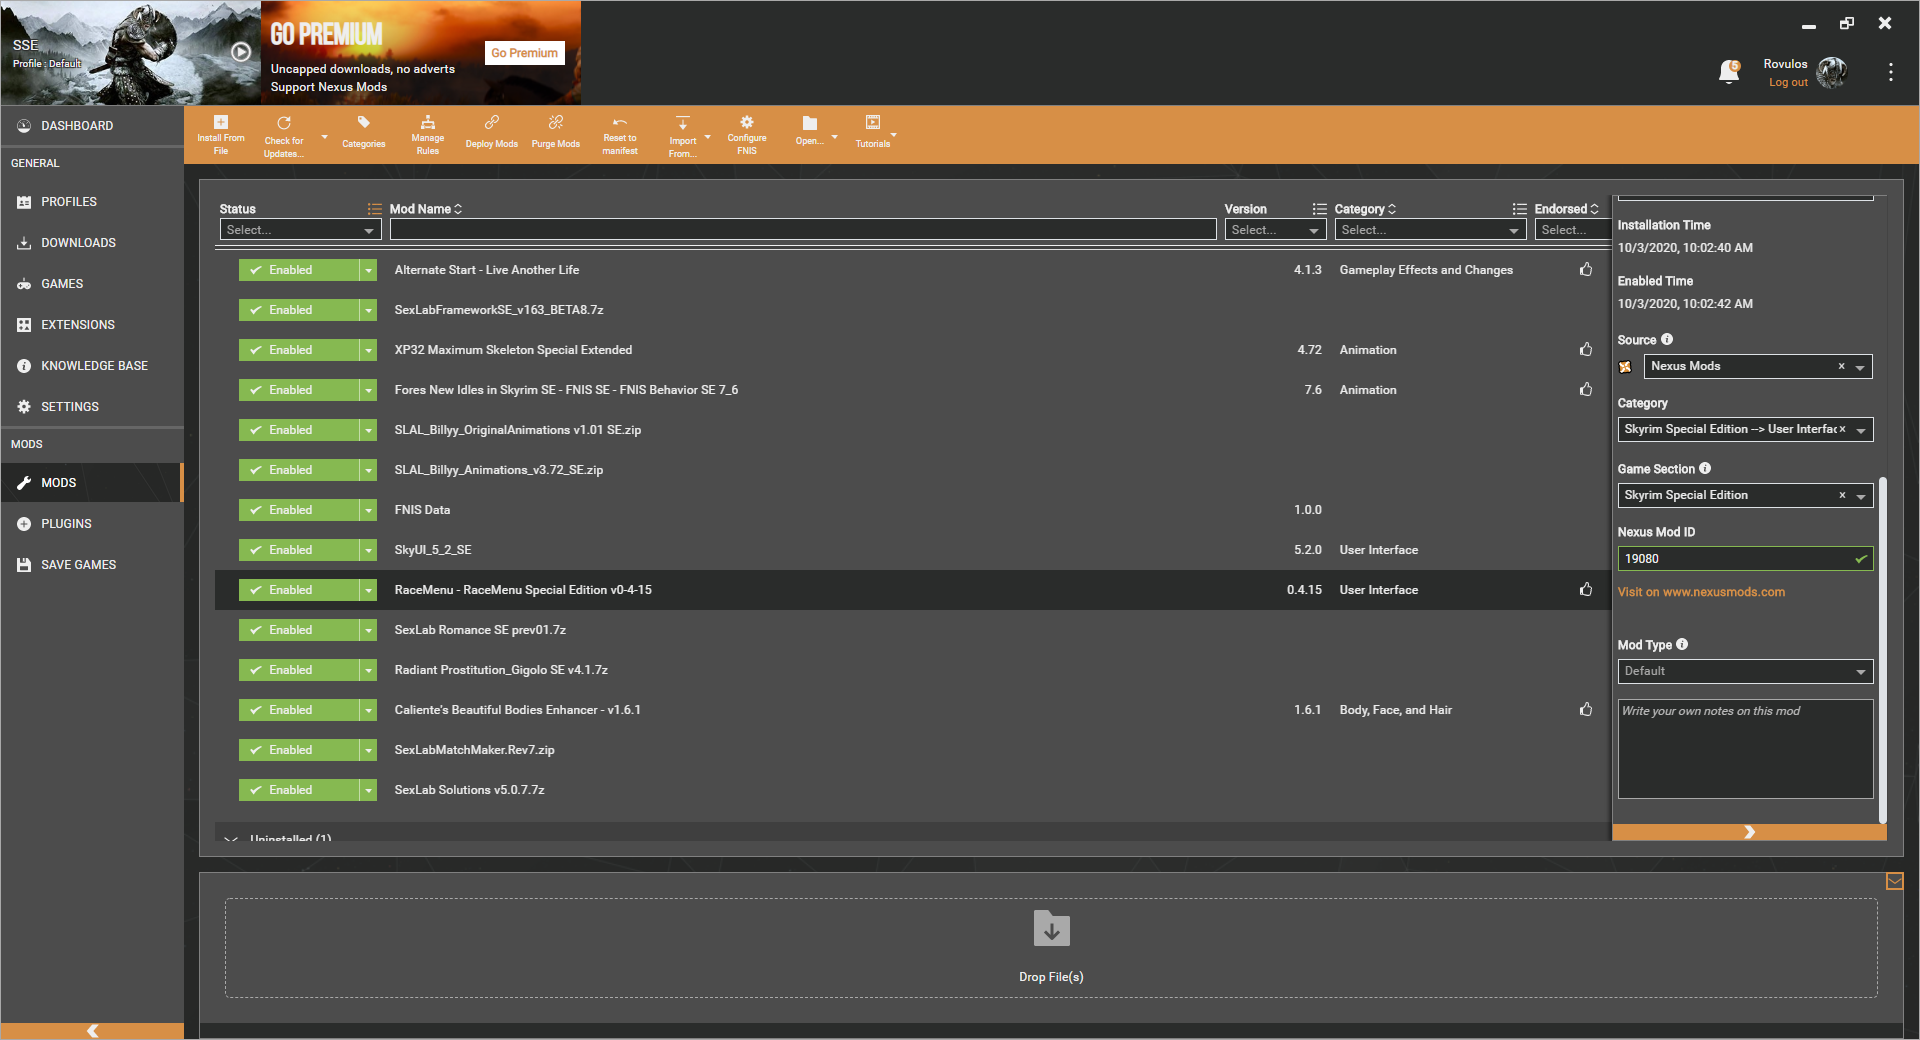Endorse Caliente's Beautiful Bodies Enhancer
The width and height of the screenshot is (1920, 1040).
[1586, 709]
